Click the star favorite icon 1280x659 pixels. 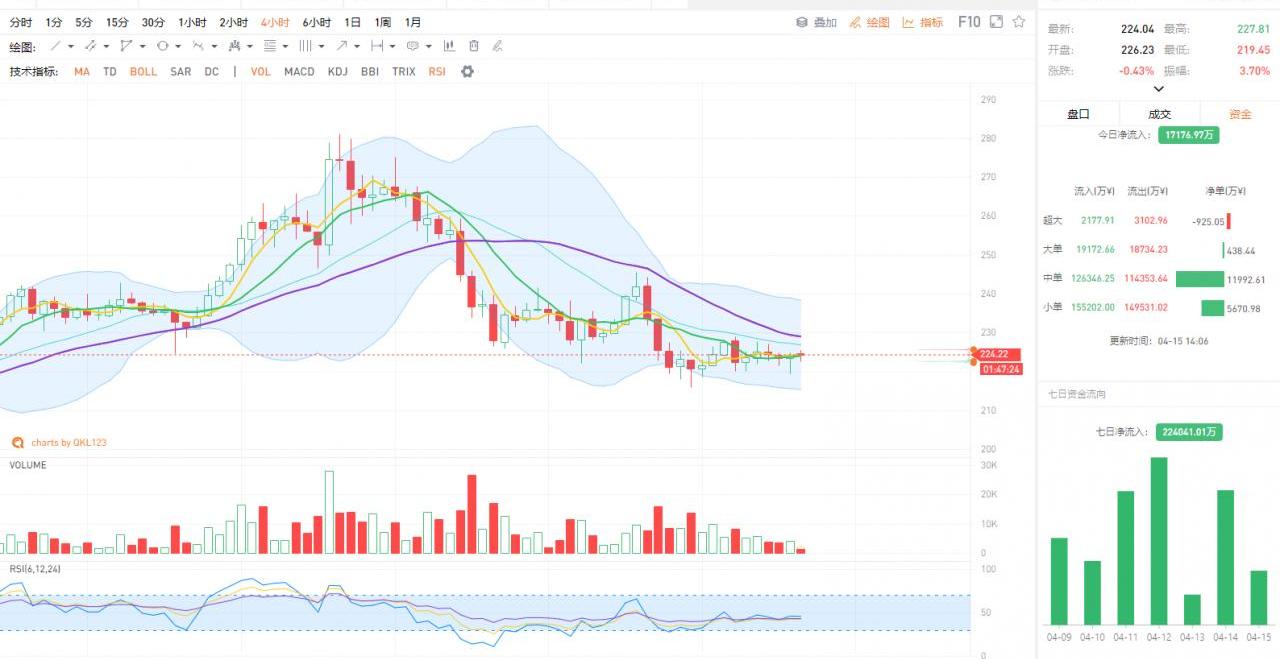(1019, 22)
